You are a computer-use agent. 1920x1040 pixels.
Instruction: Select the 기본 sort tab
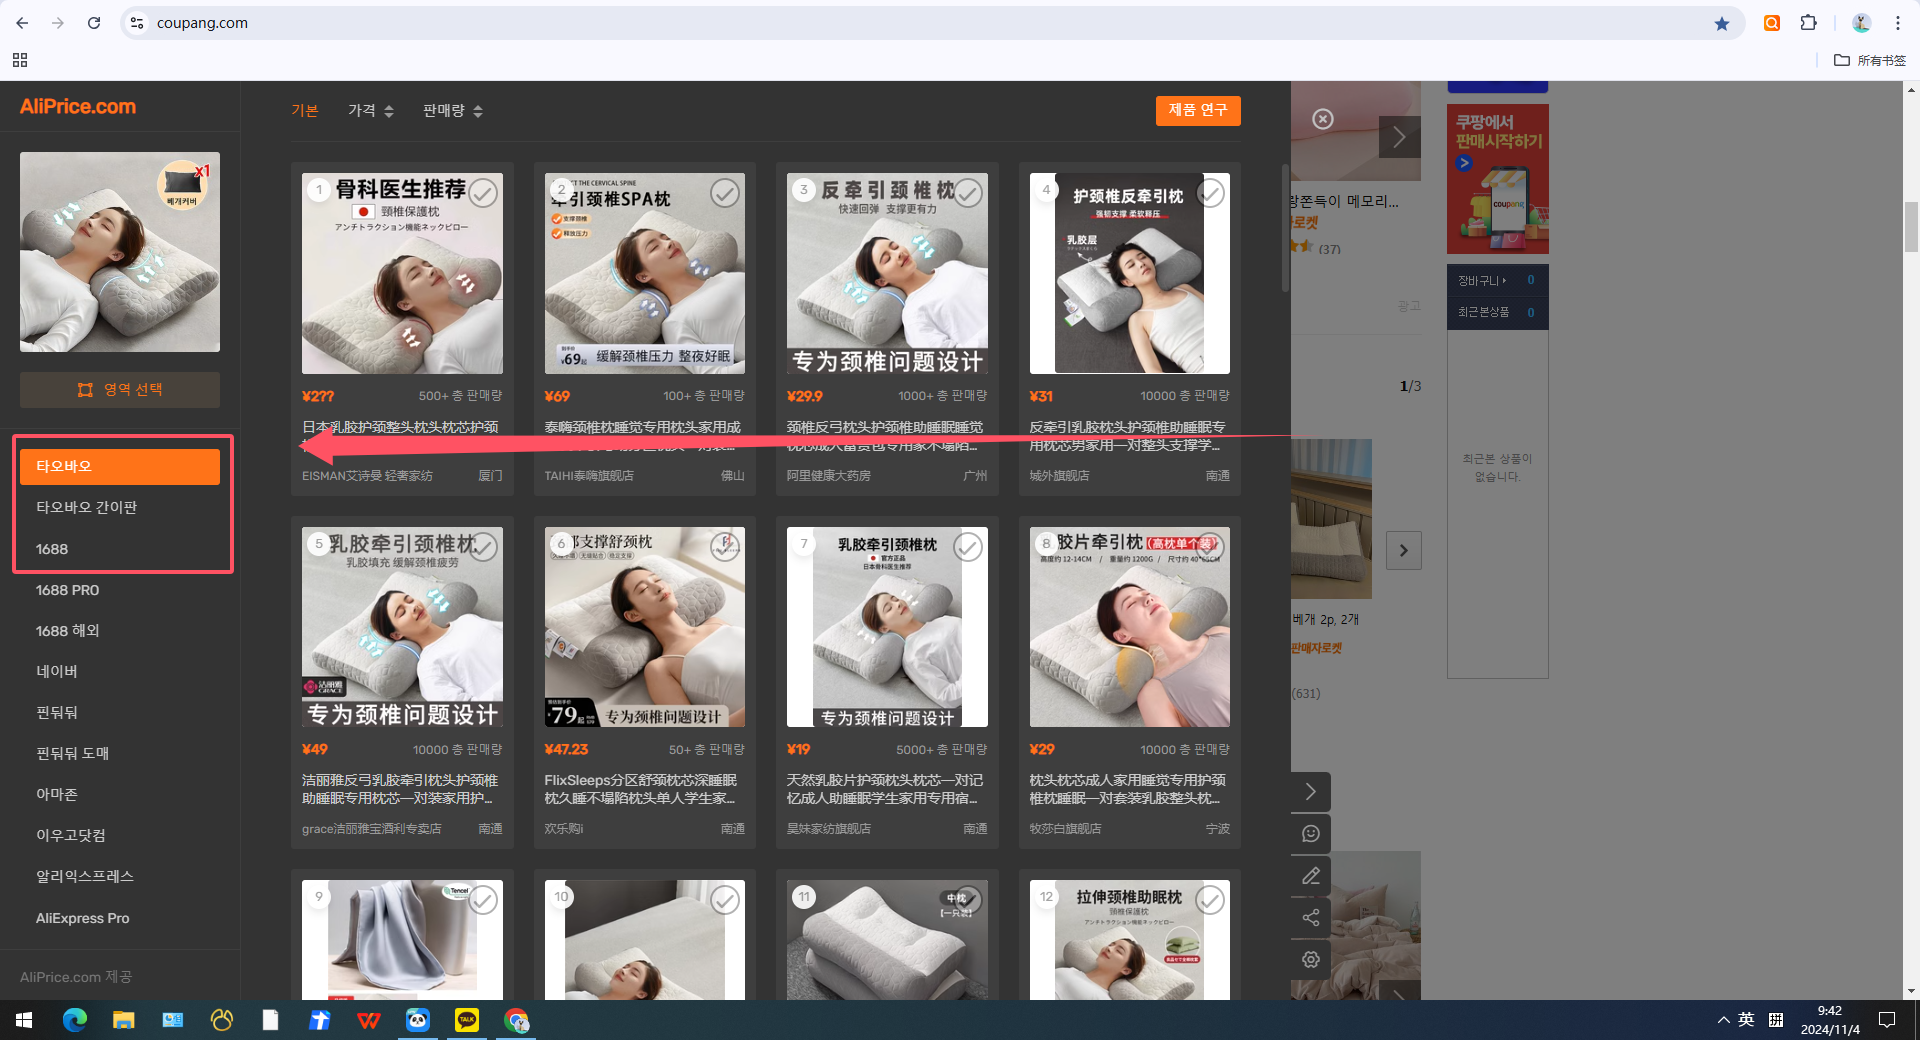(x=305, y=110)
